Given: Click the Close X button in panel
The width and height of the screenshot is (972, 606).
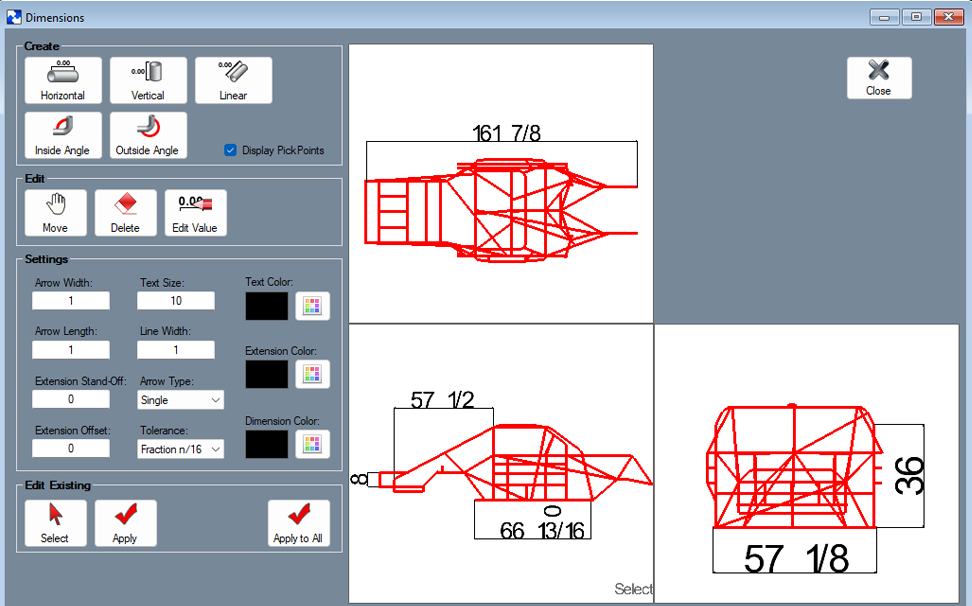Looking at the screenshot, I should [879, 77].
